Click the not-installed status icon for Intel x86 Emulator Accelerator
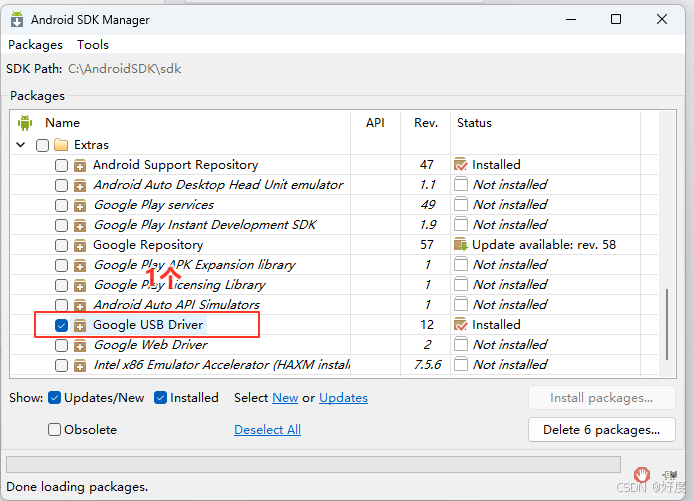The image size is (694, 501). click(461, 364)
